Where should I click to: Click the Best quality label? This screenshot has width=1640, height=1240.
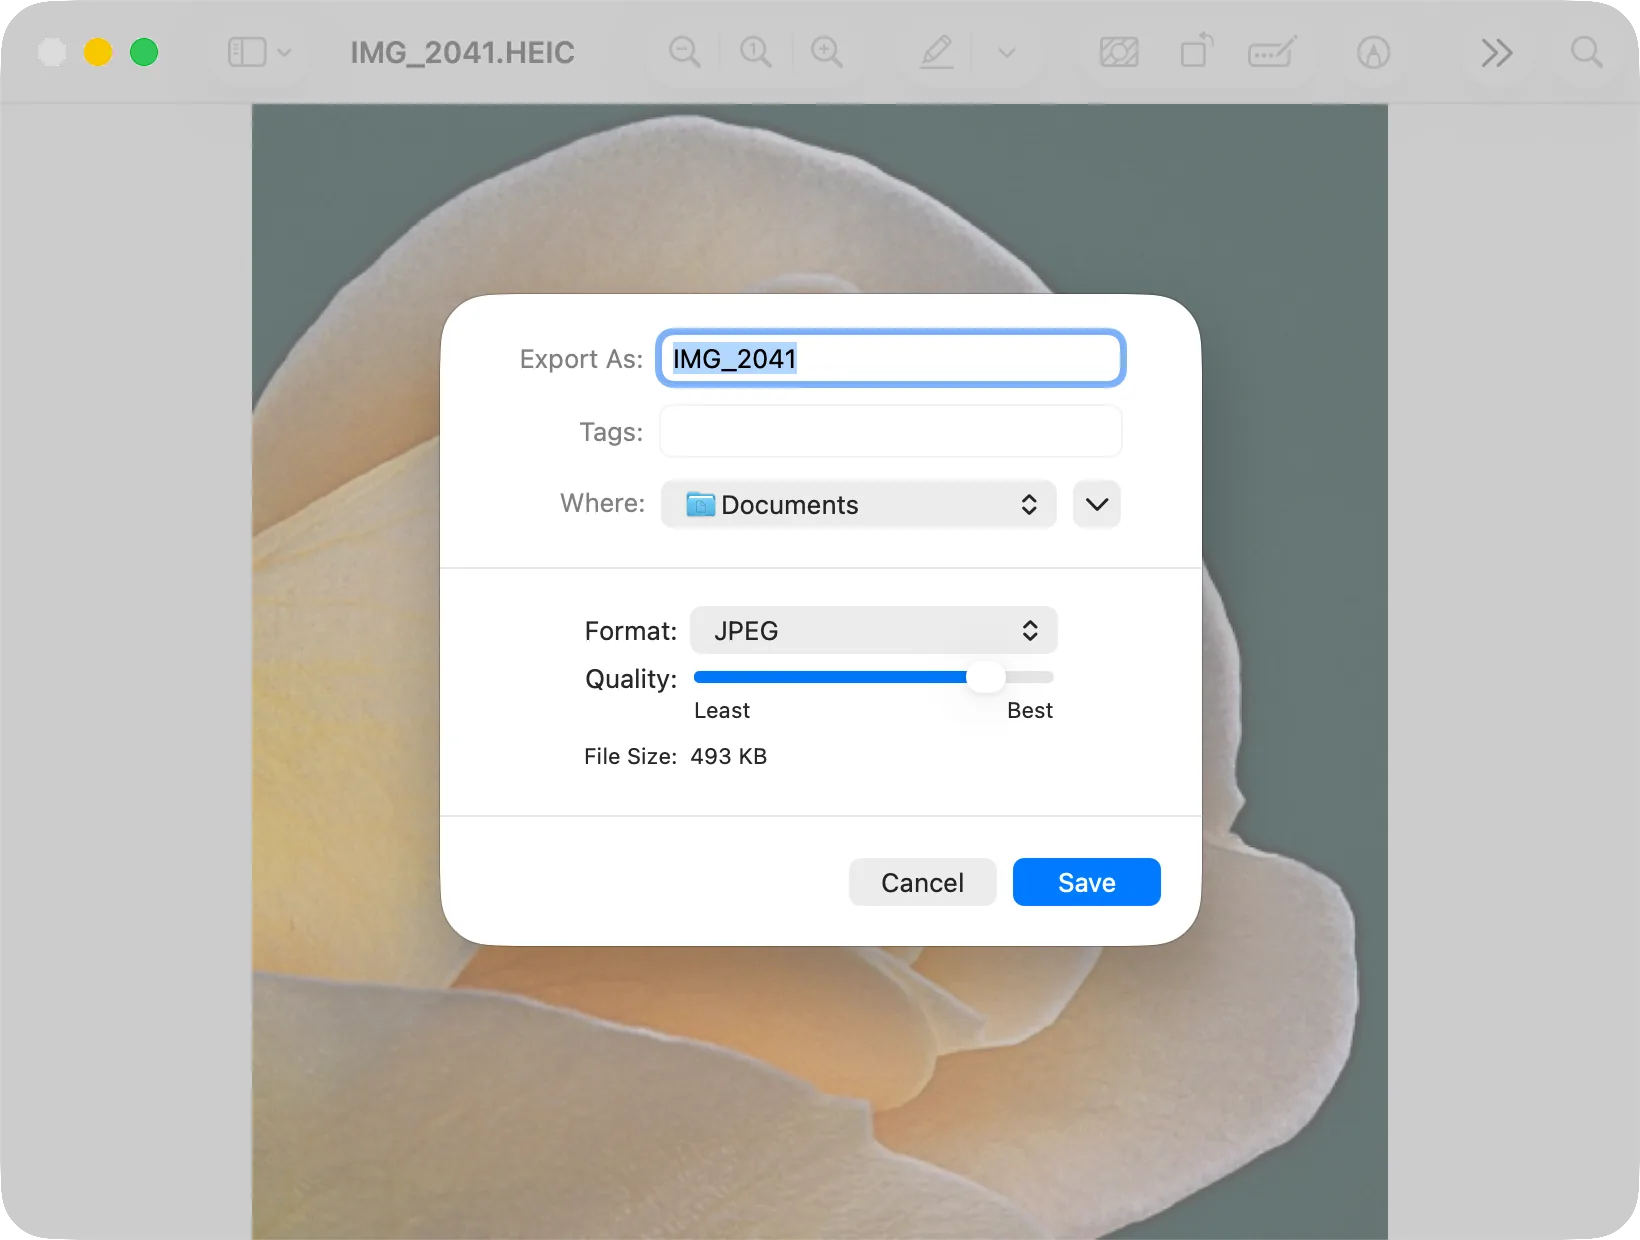[x=1030, y=710]
